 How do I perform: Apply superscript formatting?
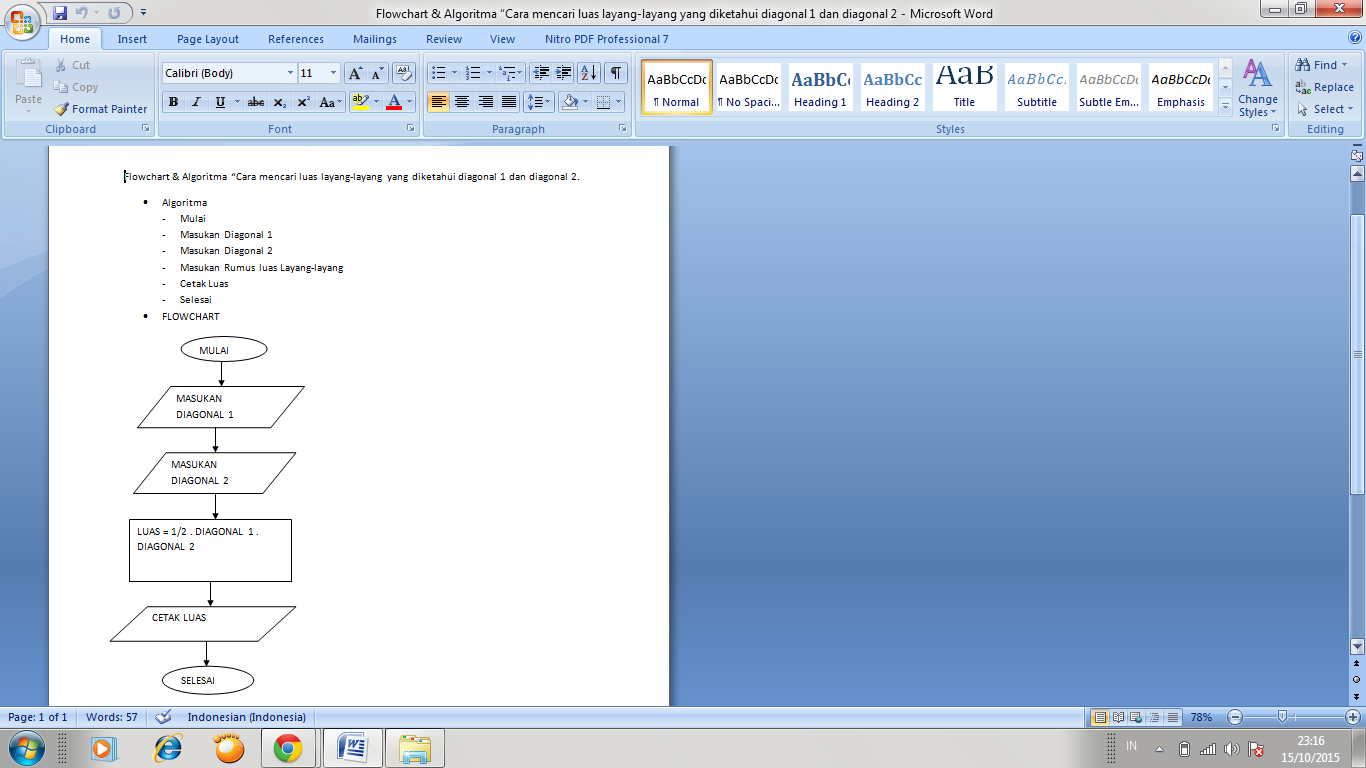[303, 102]
